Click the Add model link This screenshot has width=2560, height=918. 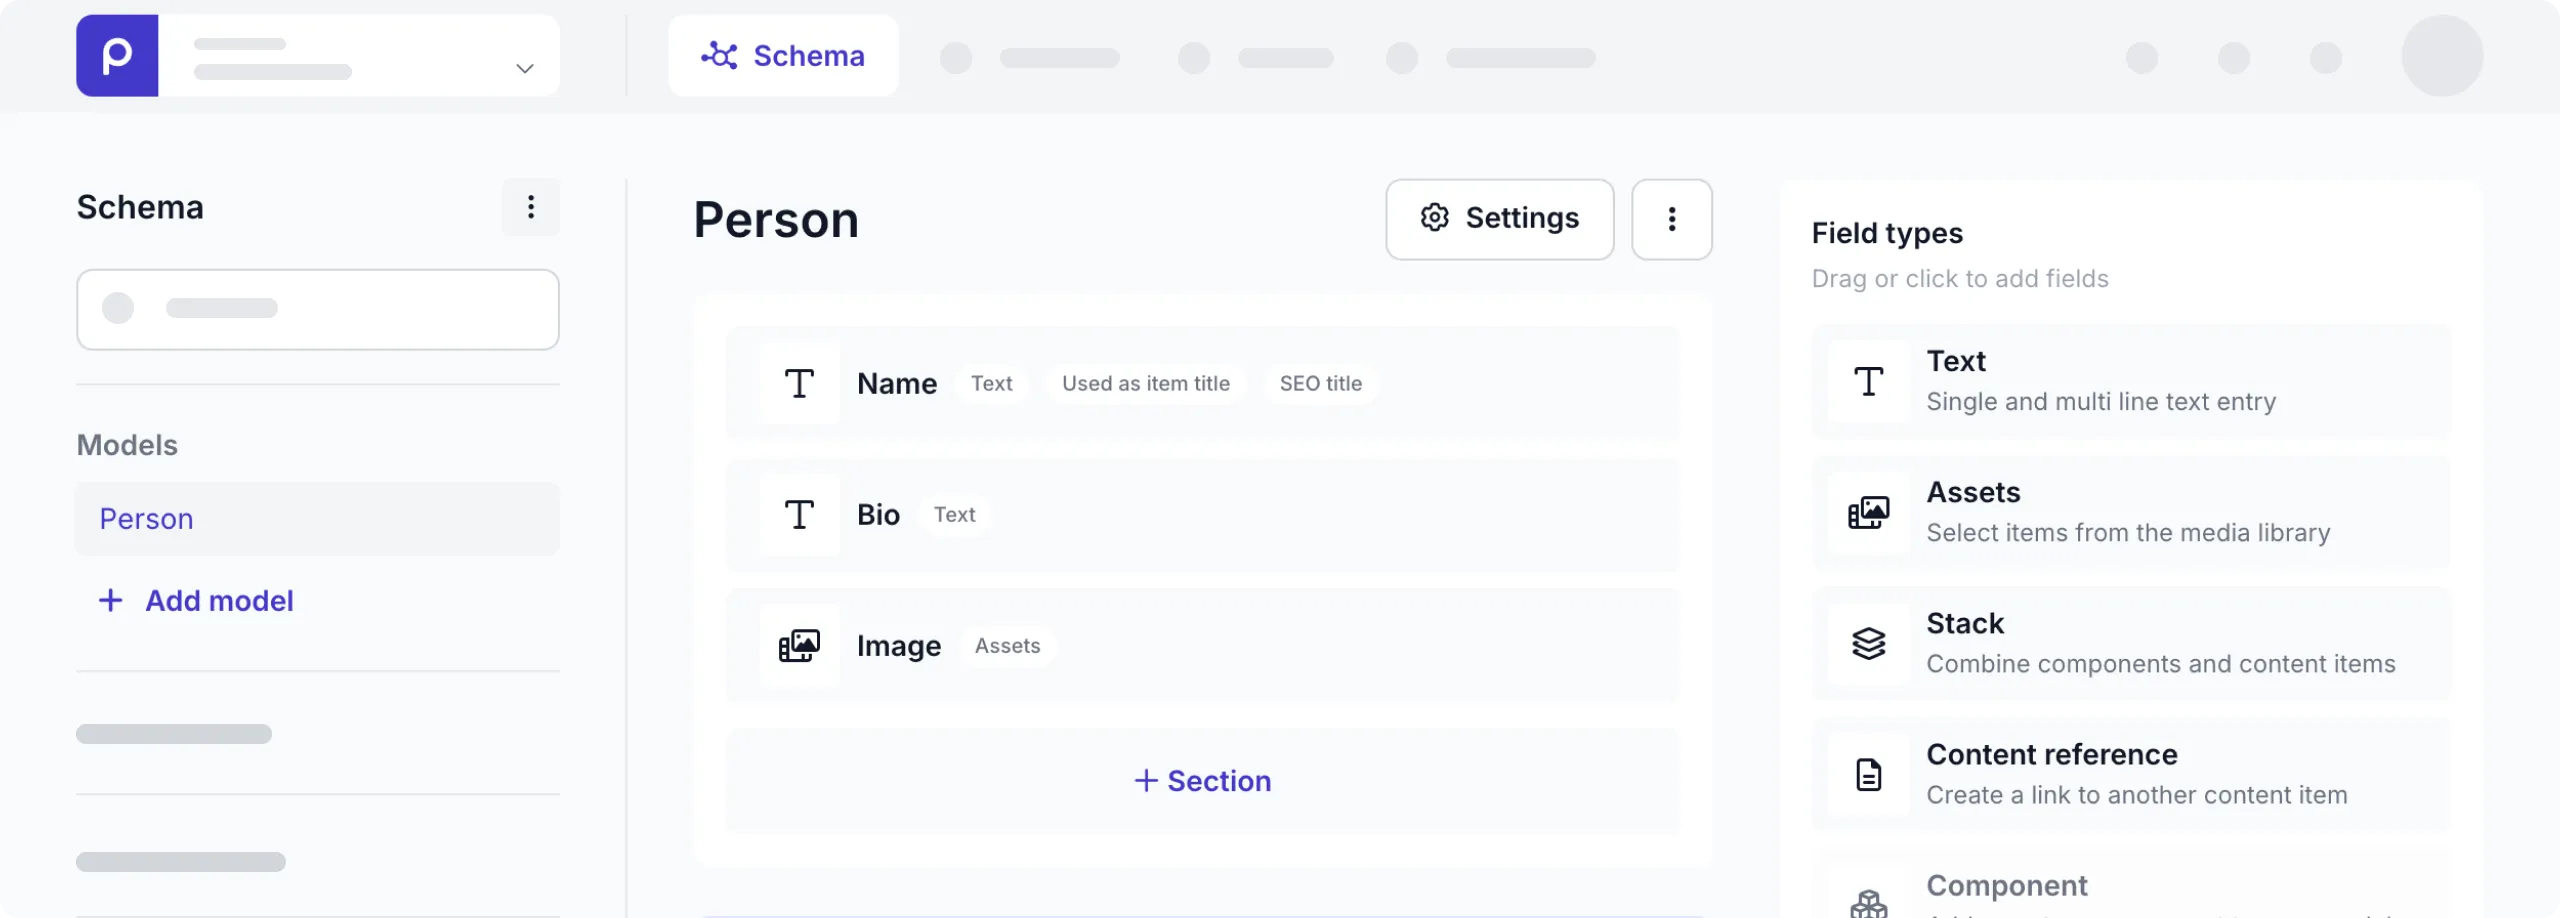point(195,600)
